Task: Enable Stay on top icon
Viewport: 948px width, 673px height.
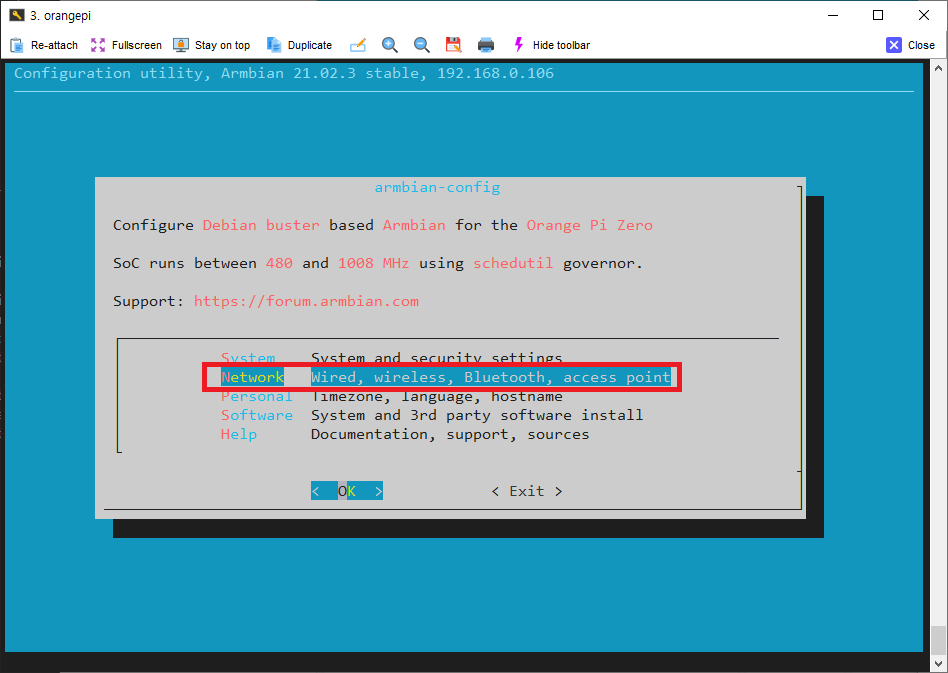Action: [181, 45]
